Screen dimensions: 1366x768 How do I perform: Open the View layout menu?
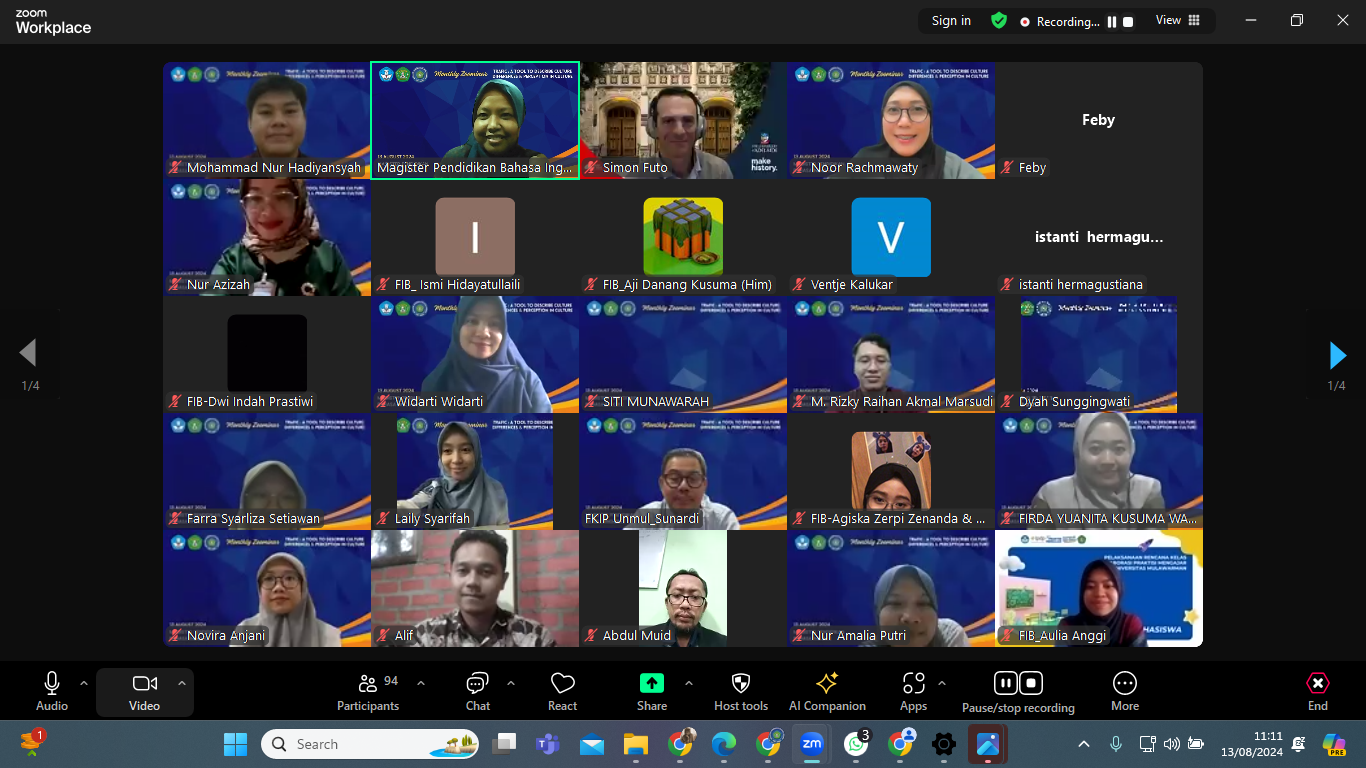pos(1178,20)
